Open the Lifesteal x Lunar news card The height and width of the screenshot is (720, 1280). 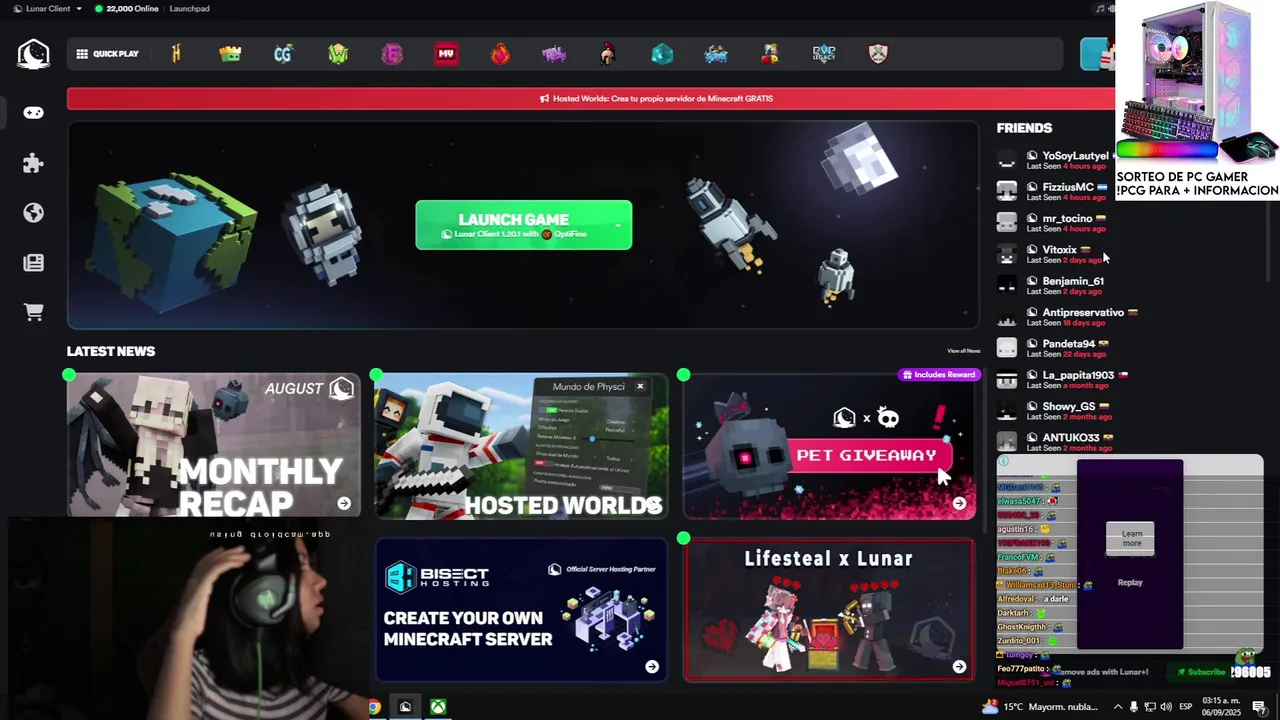click(x=829, y=610)
